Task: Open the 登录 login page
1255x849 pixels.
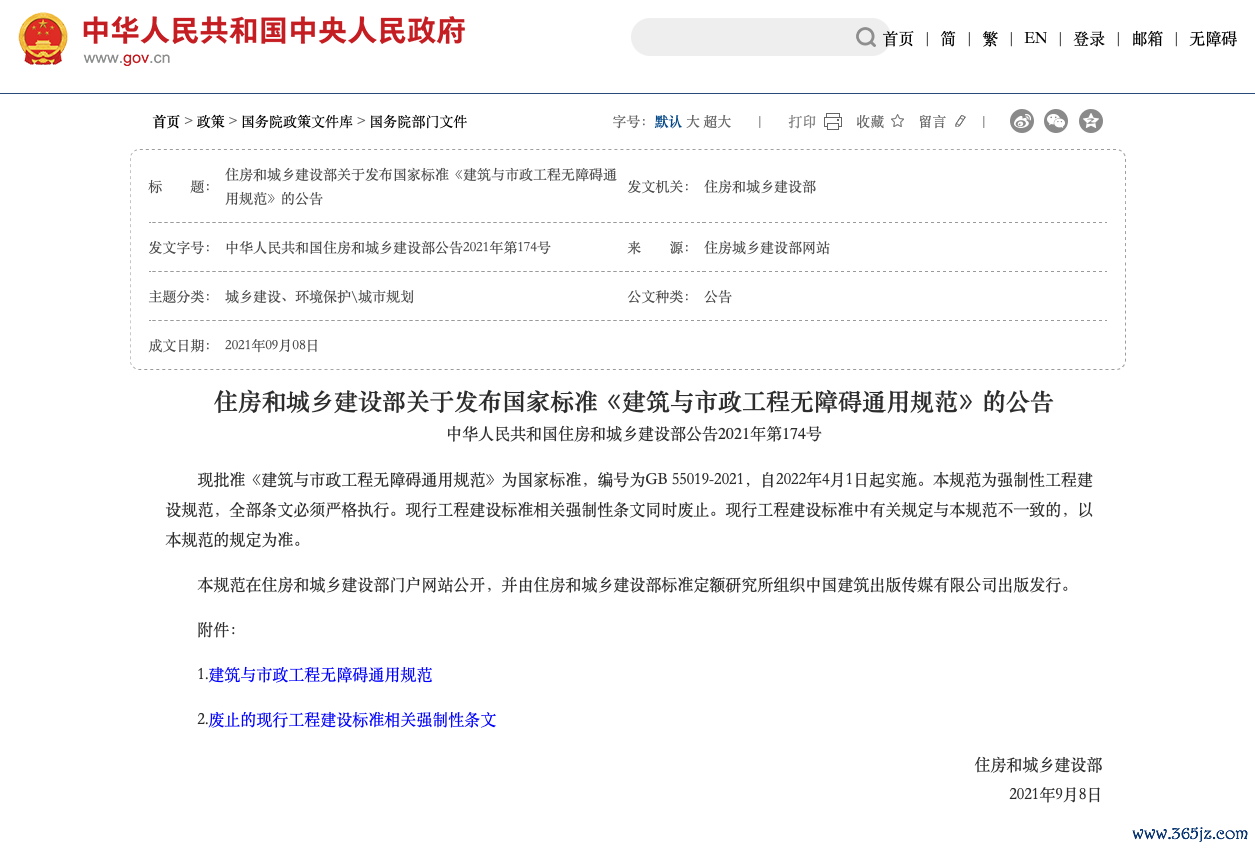Action: tap(1088, 38)
